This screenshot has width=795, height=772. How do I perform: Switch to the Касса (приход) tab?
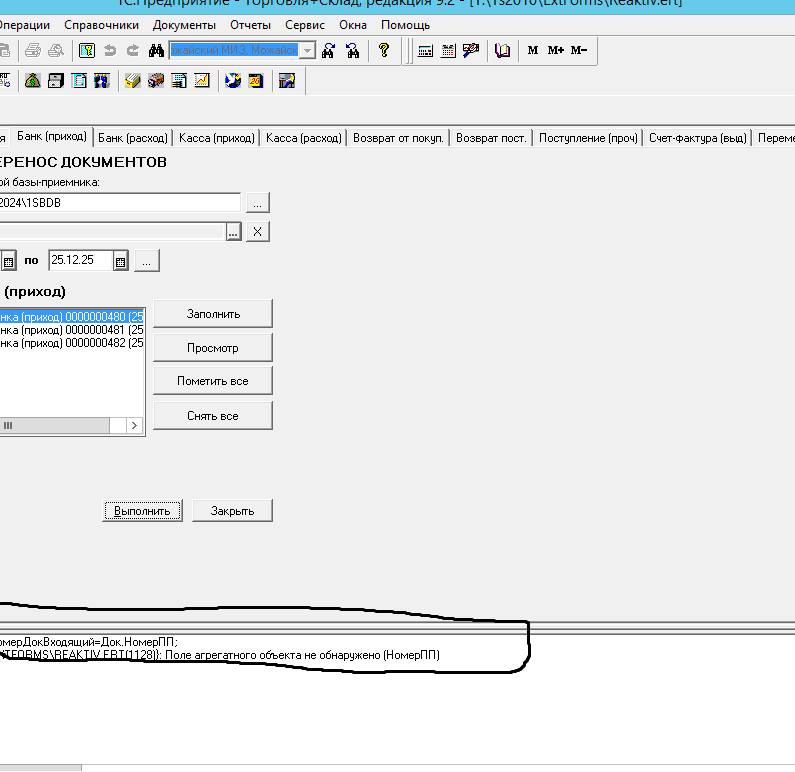[x=216, y=138]
